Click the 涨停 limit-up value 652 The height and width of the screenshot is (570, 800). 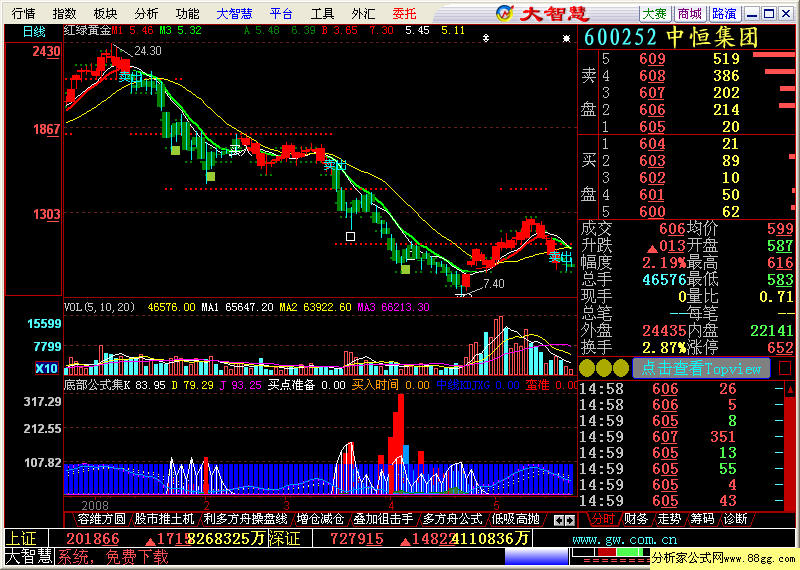tap(781, 348)
